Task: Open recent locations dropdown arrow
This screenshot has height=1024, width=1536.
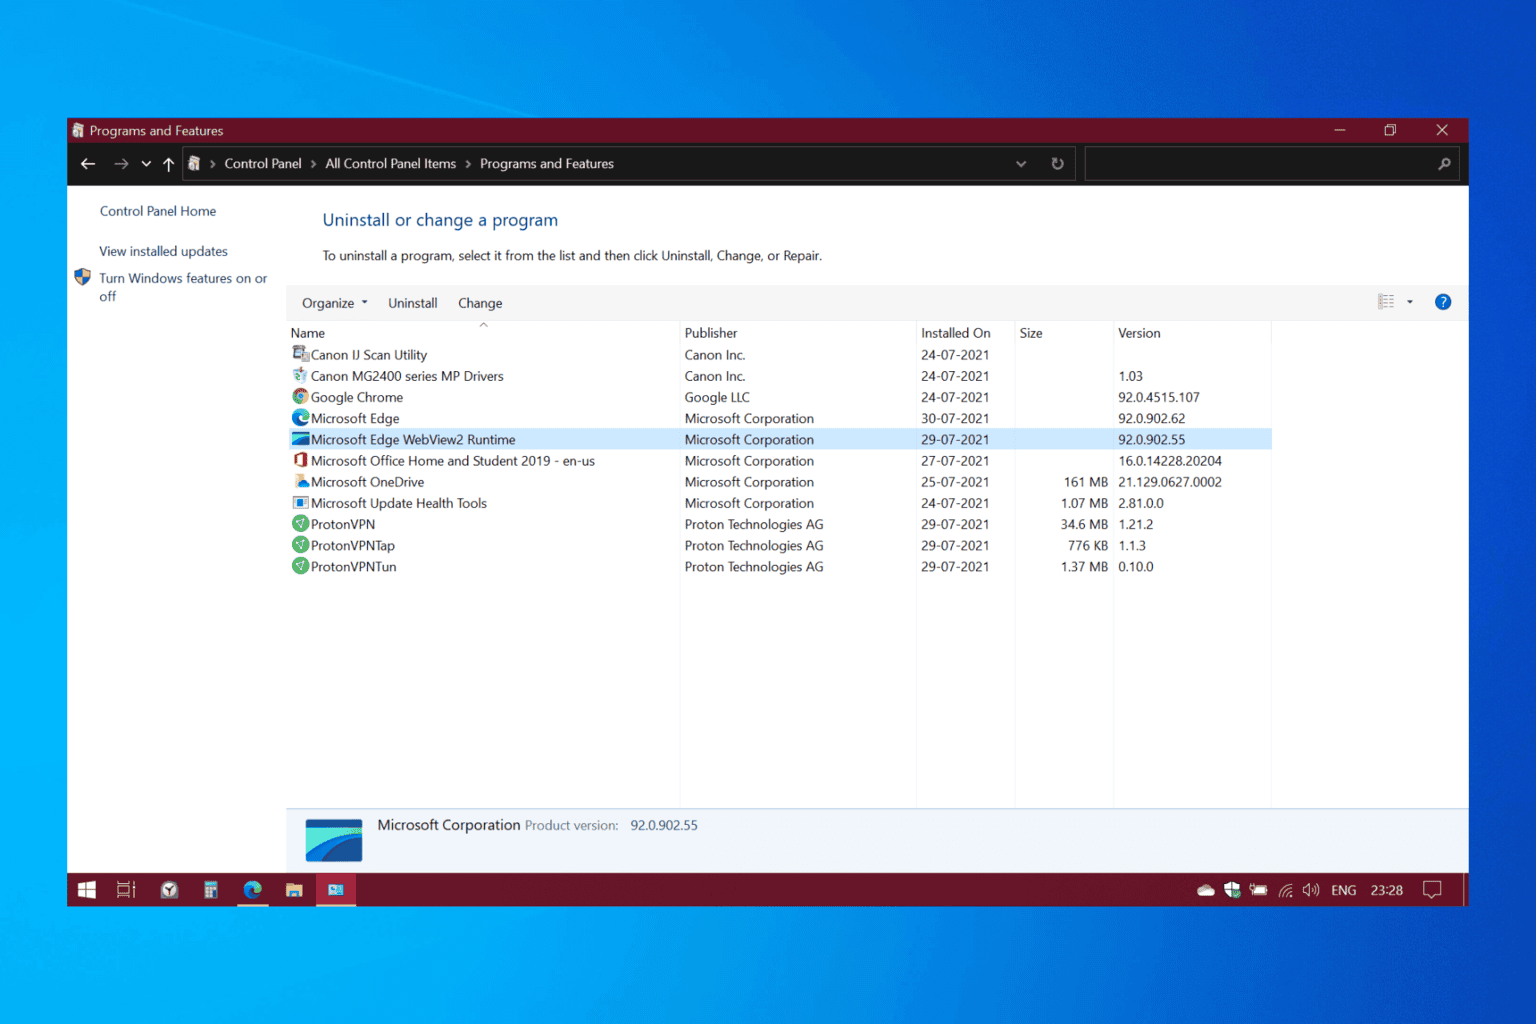Action: tap(146, 164)
